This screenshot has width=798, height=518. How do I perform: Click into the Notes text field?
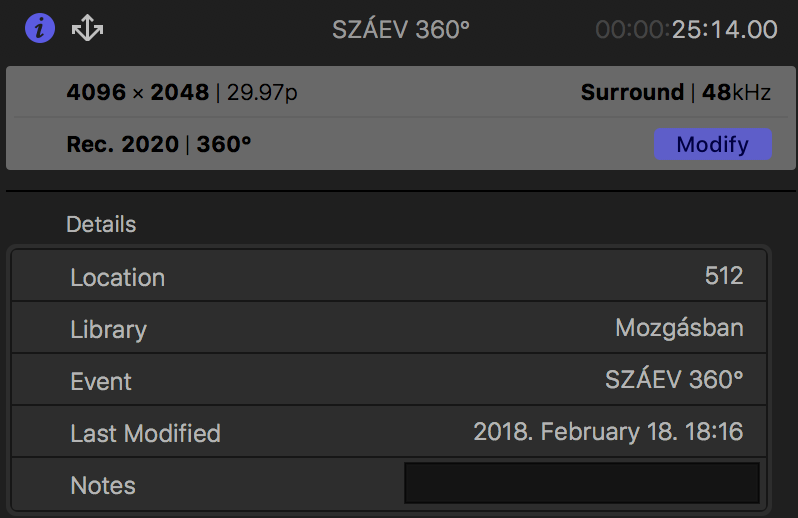[x=582, y=483]
